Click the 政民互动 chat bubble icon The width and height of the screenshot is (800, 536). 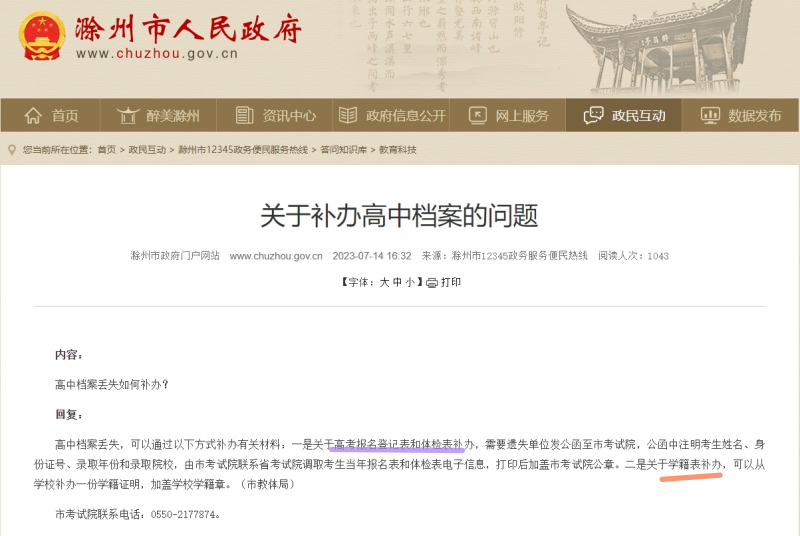click(593, 116)
